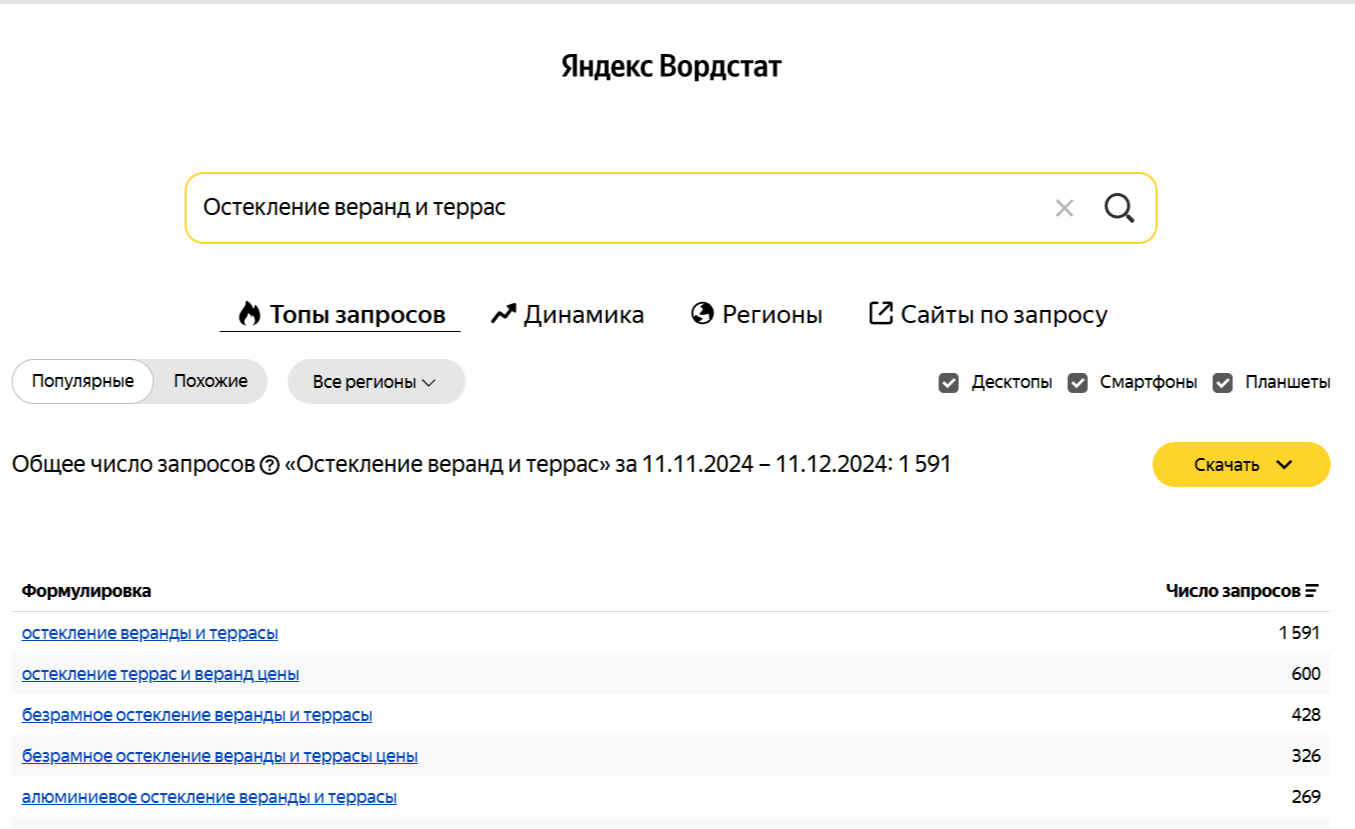The image size is (1355, 829).
Task: Open the Все регионы dropdown
Action: pyautogui.click(x=376, y=382)
